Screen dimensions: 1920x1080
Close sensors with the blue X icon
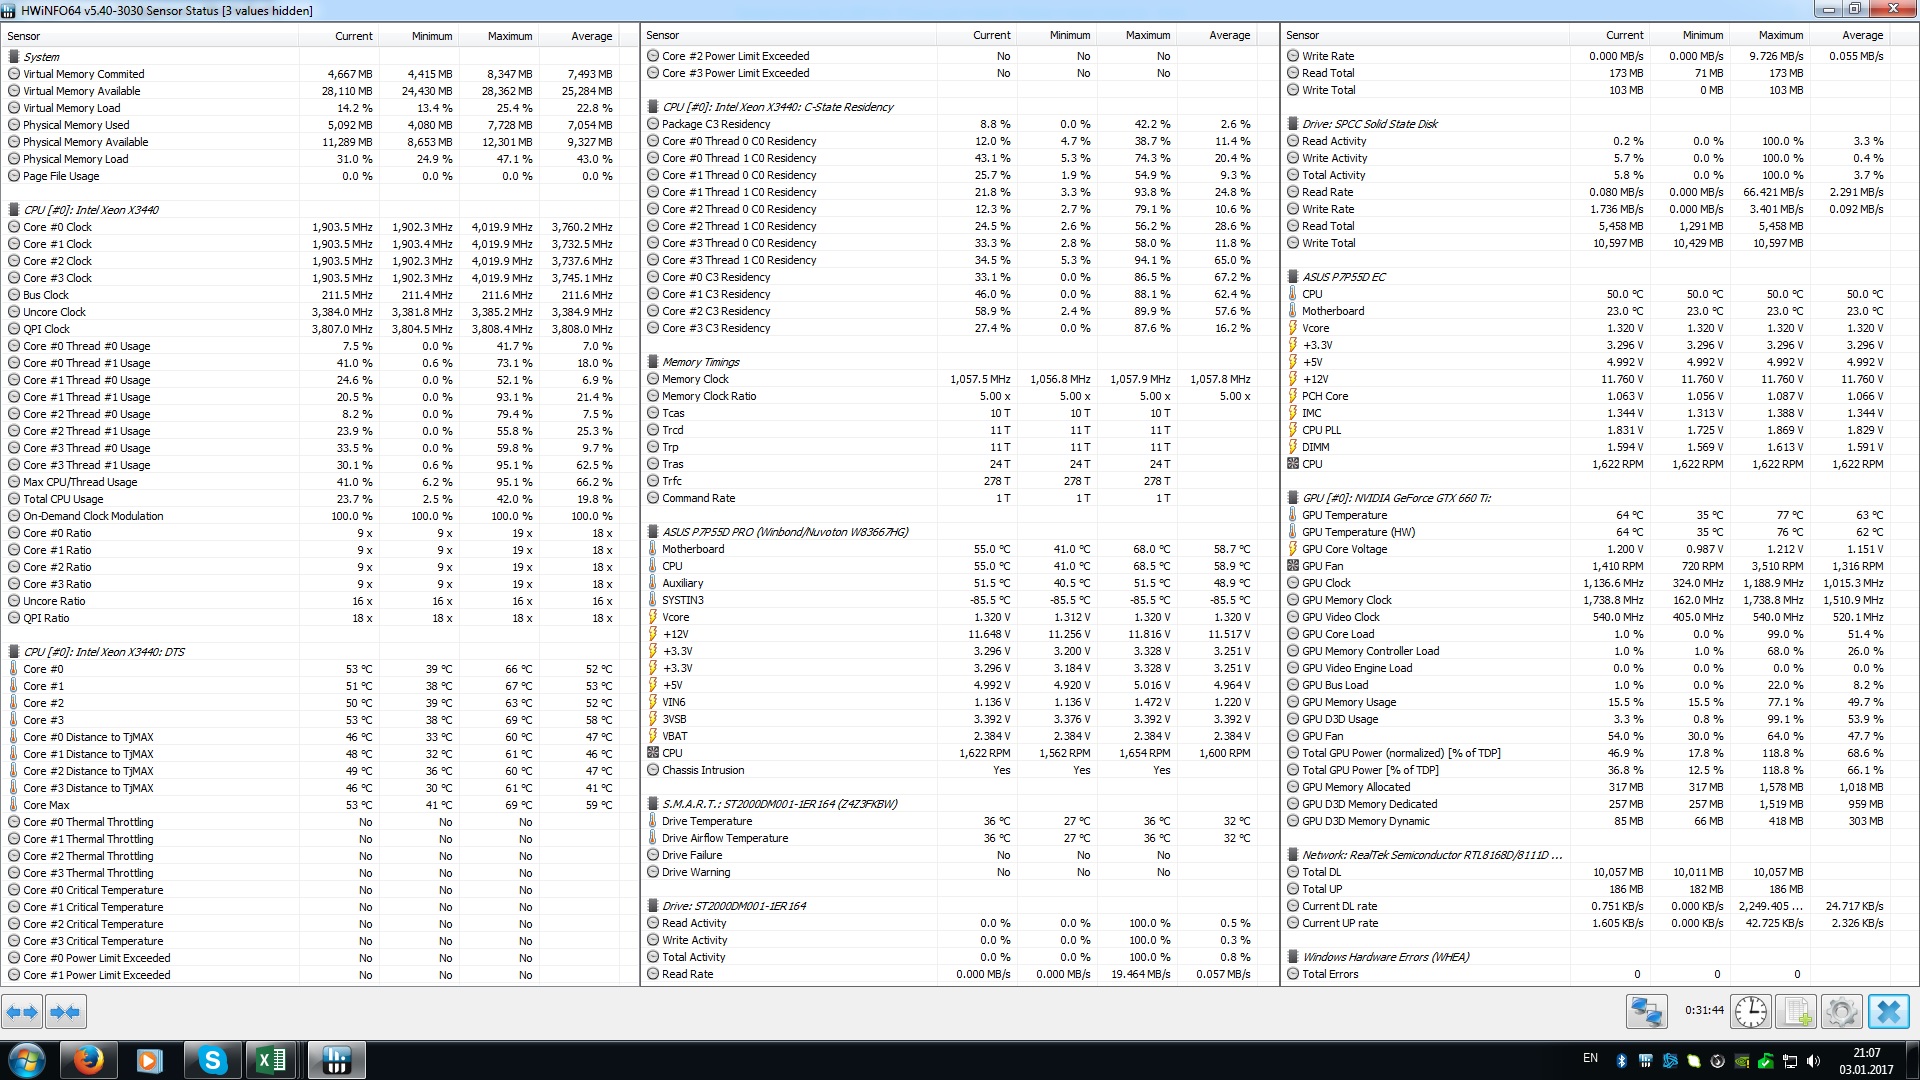tap(1888, 1012)
